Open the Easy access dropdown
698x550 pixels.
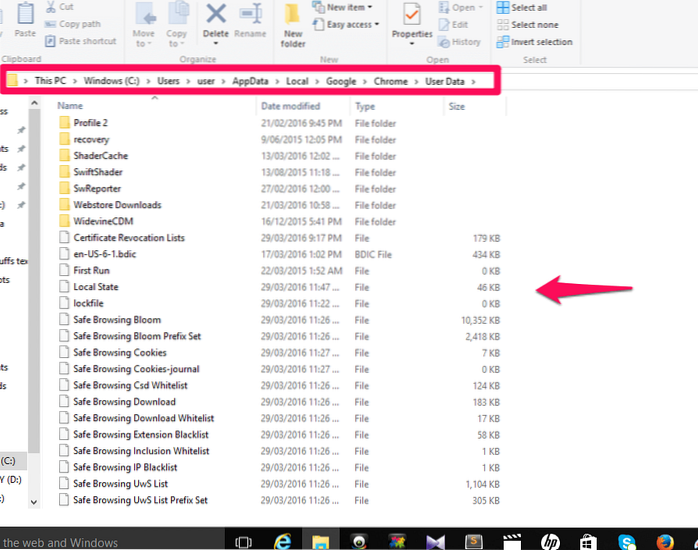pos(346,24)
